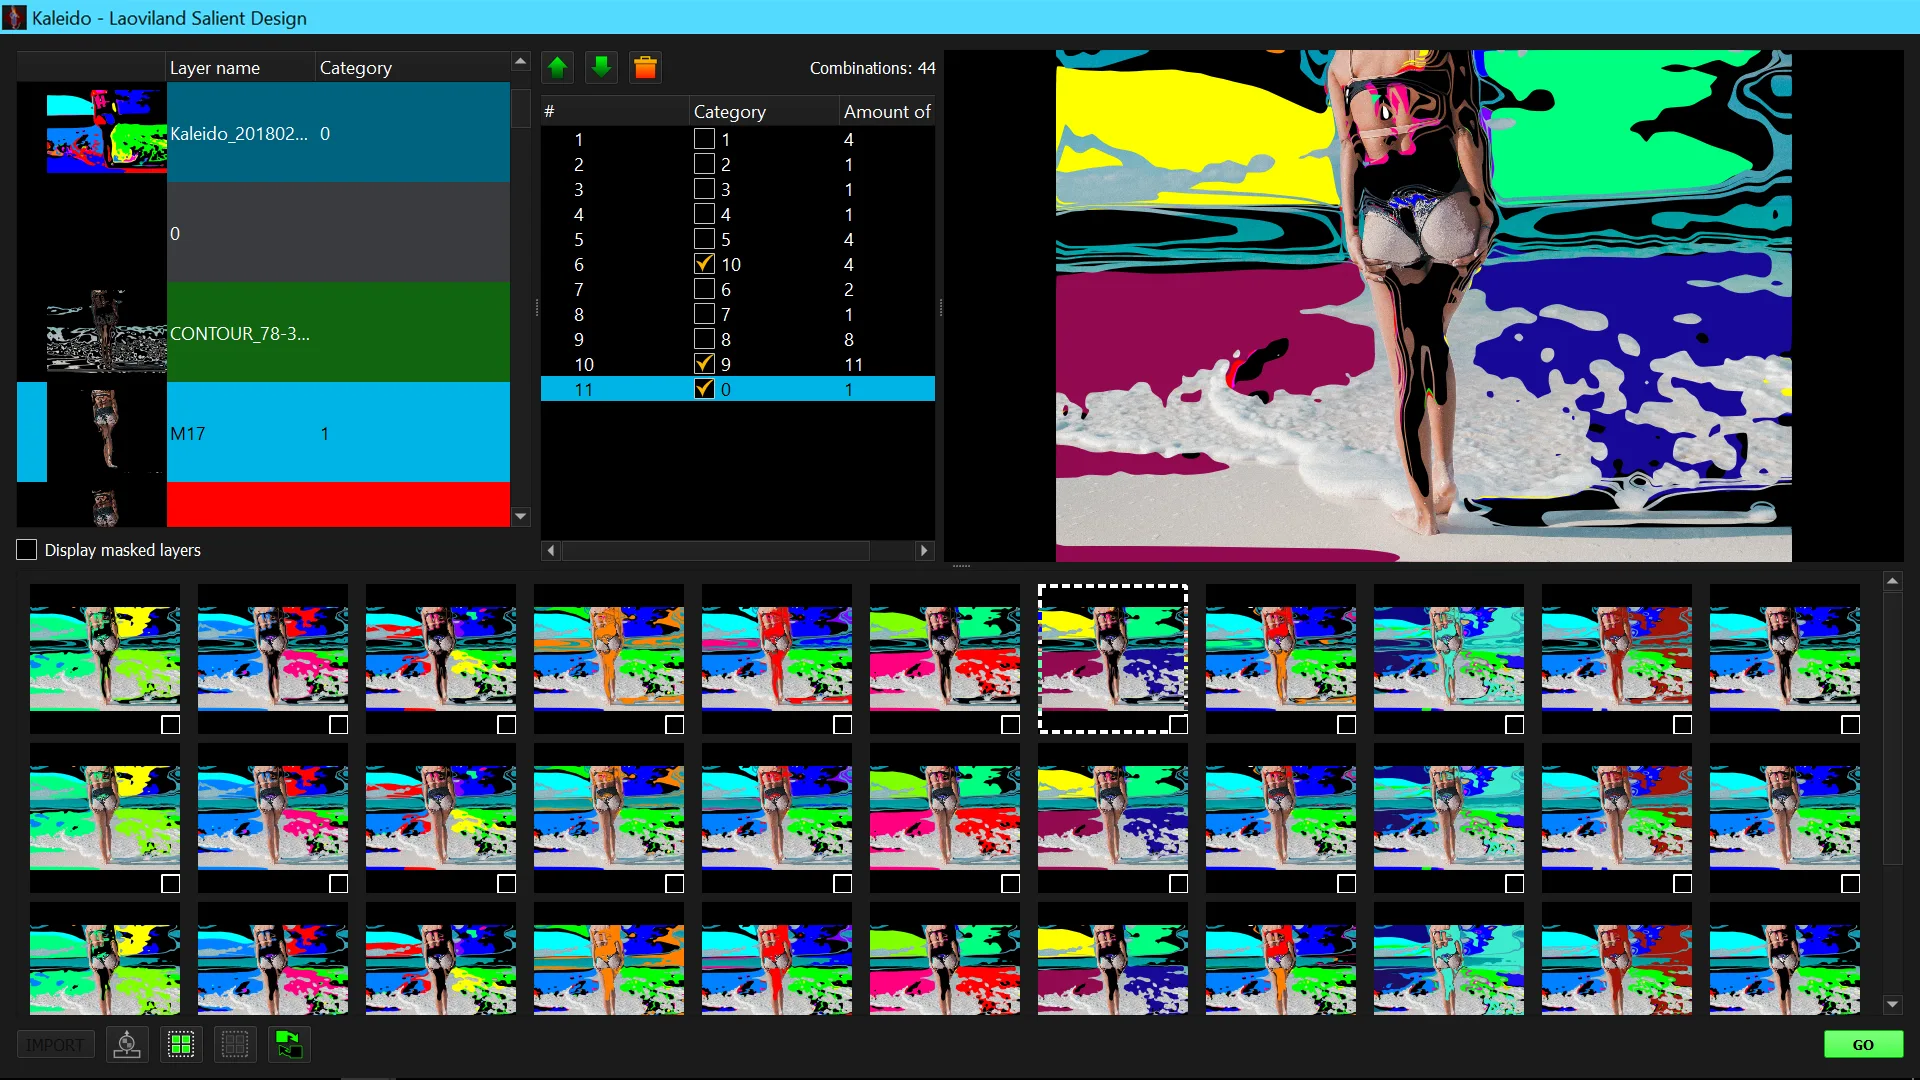
Task: Click the Kaleido app icon in title bar
Action: click(x=14, y=17)
